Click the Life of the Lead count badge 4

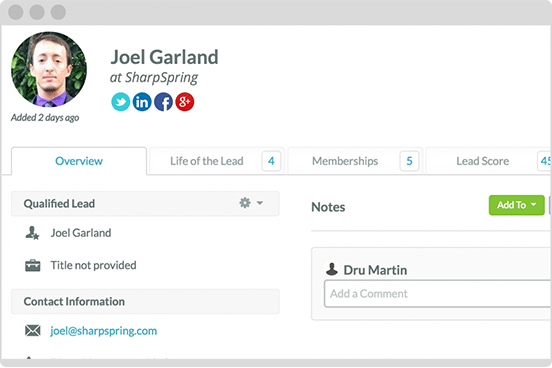coord(271,161)
